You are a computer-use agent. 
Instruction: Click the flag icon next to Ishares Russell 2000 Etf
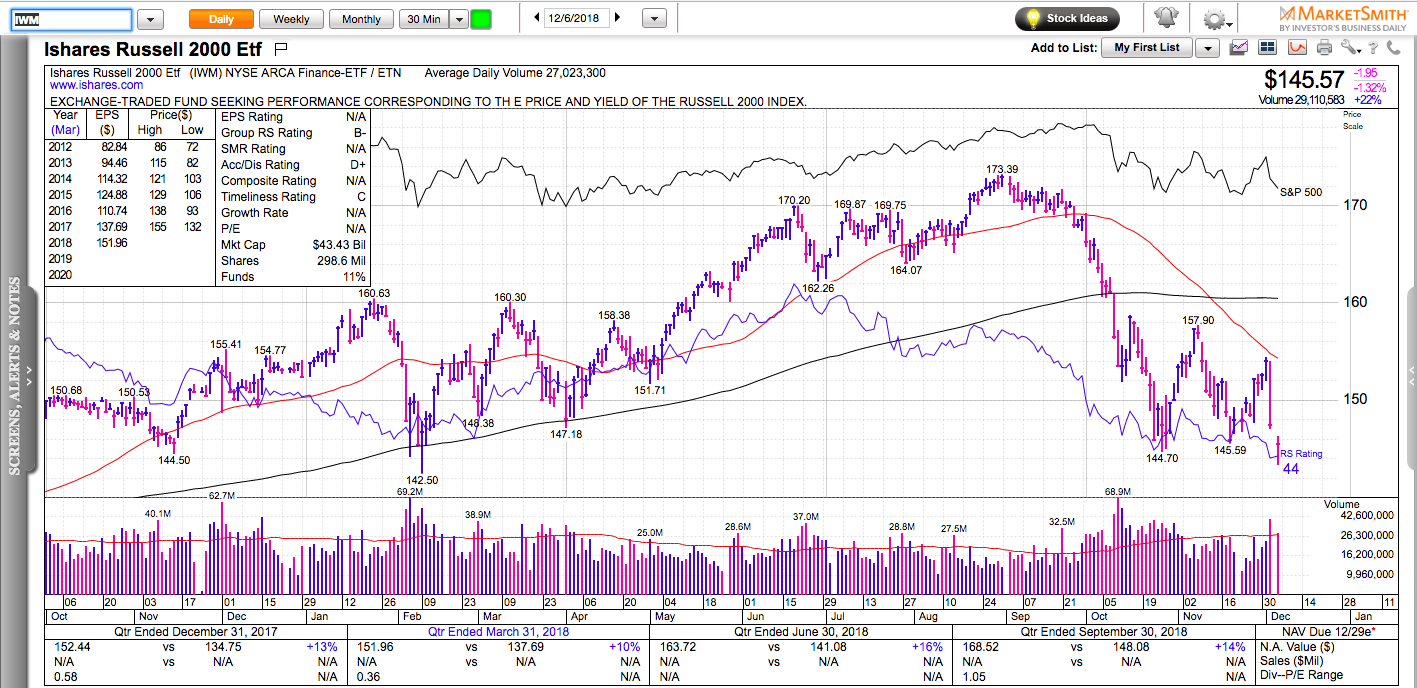281,47
